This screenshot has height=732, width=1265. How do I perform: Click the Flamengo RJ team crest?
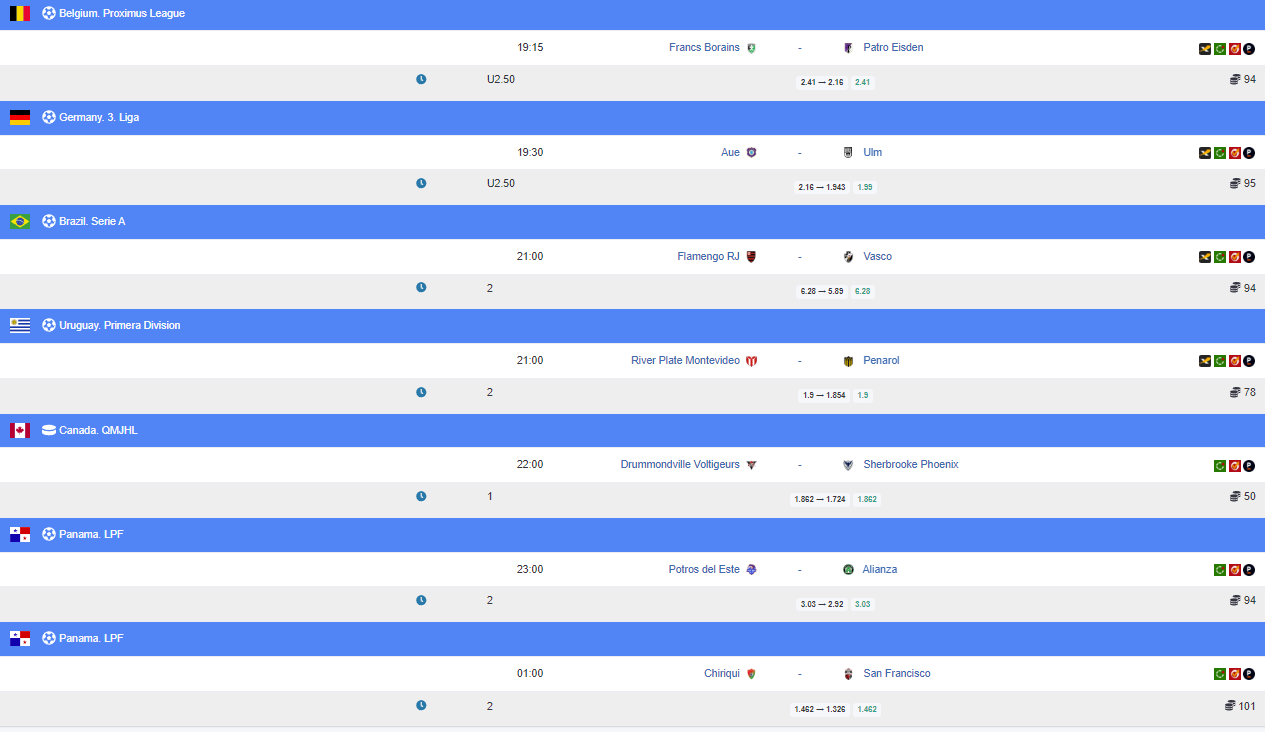coord(752,257)
